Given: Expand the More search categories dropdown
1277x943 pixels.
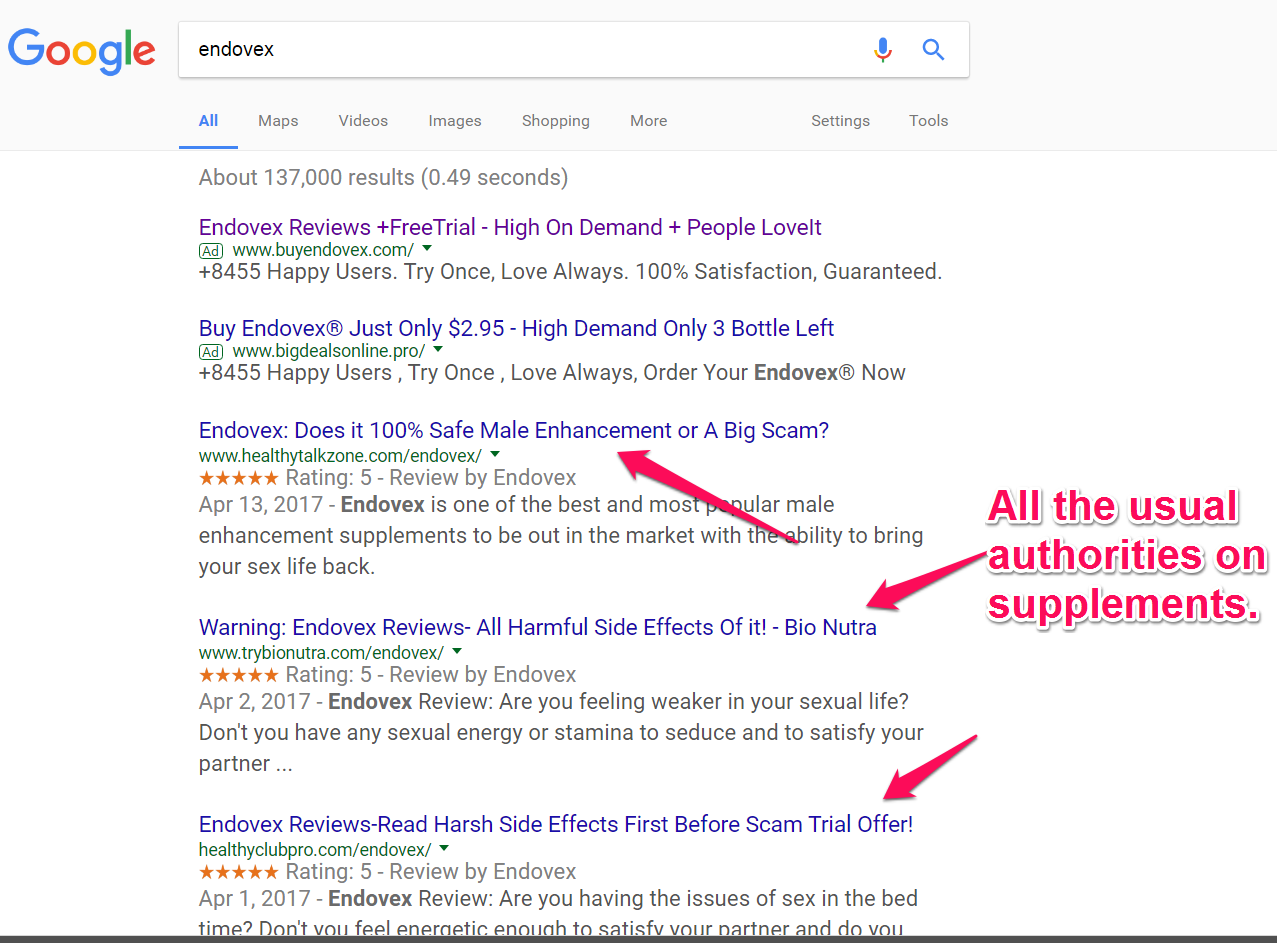Looking at the screenshot, I should [648, 120].
